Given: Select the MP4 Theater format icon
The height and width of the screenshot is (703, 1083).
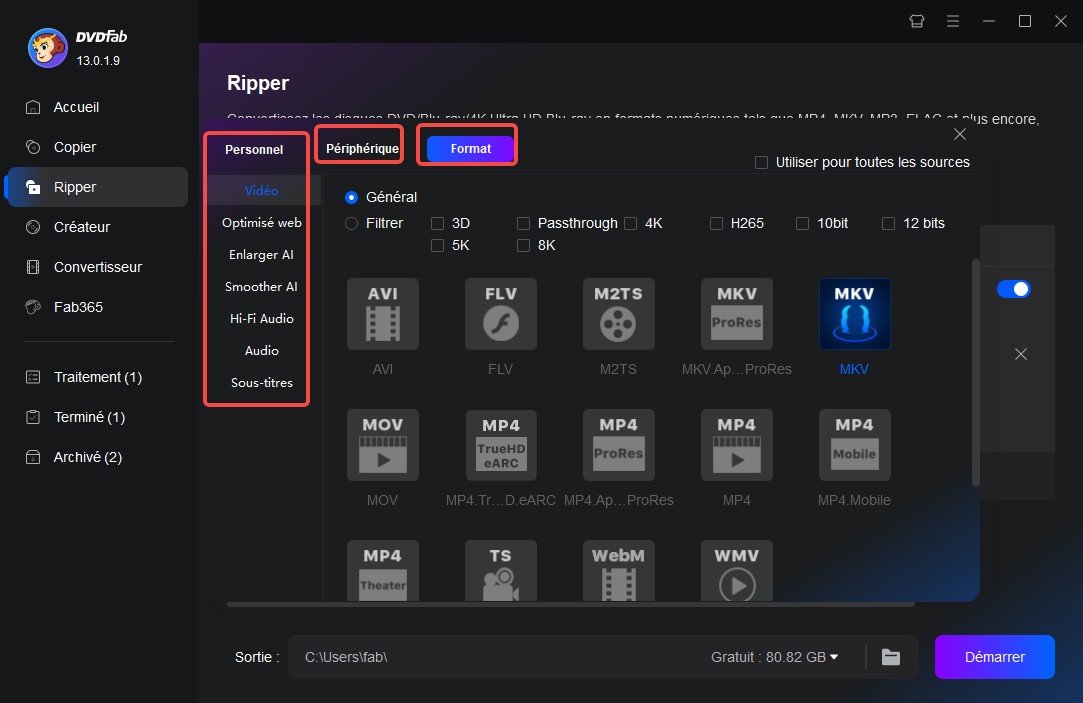Looking at the screenshot, I should 383,570.
